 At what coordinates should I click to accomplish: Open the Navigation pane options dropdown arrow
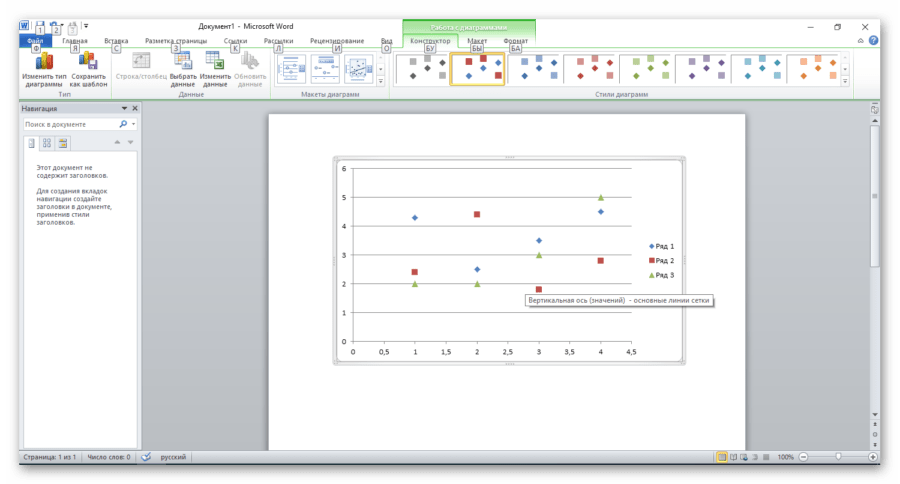click(124, 108)
